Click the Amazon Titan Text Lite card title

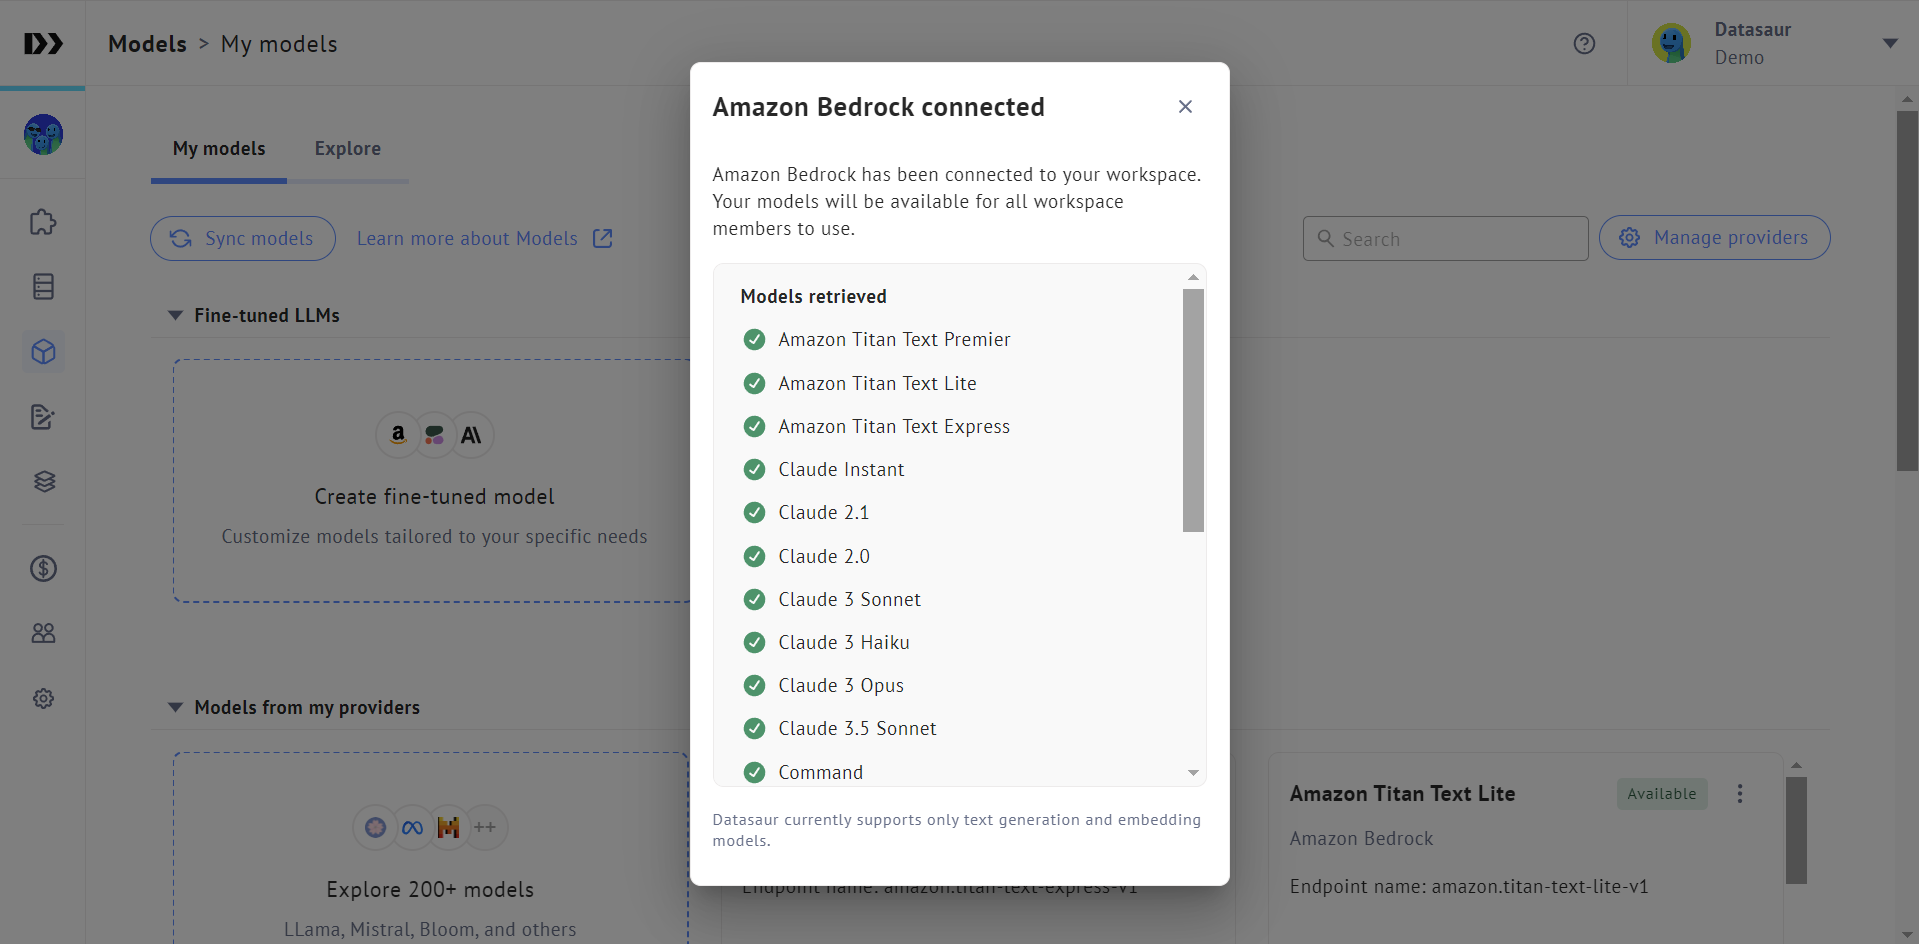[x=1402, y=794]
